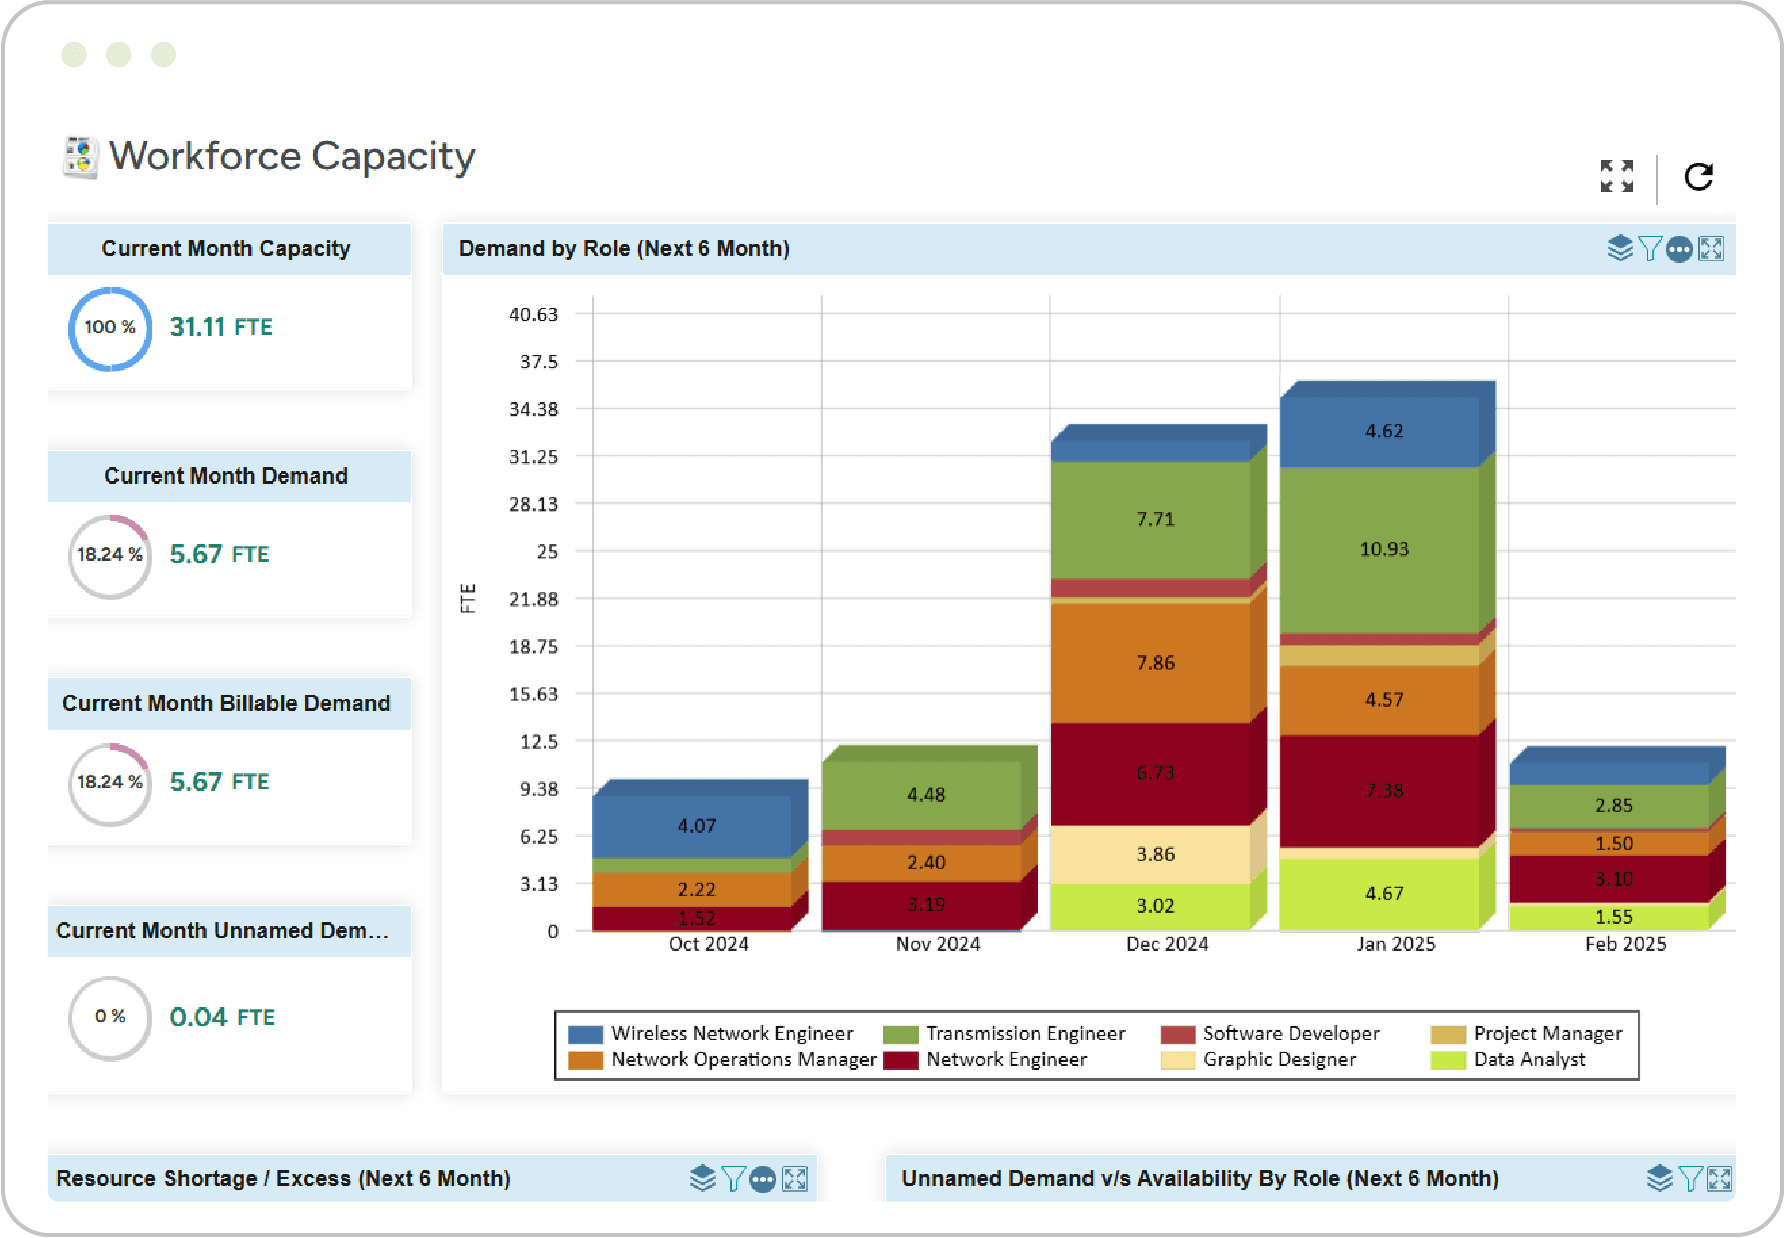Click Jan 2025 green segment labeled 10.93
The image size is (1785, 1238).
pos(1380,549)
